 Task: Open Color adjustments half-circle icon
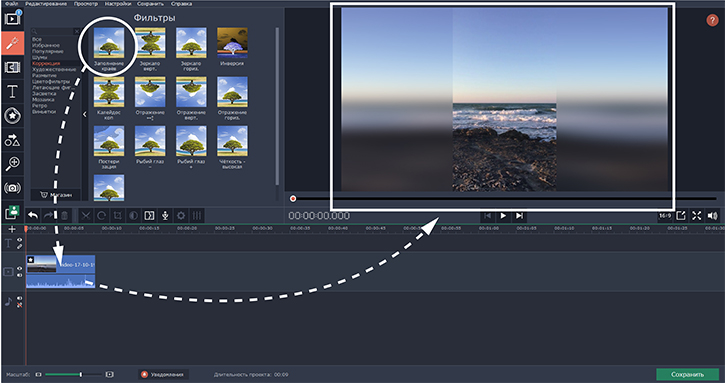pos(133,215)
